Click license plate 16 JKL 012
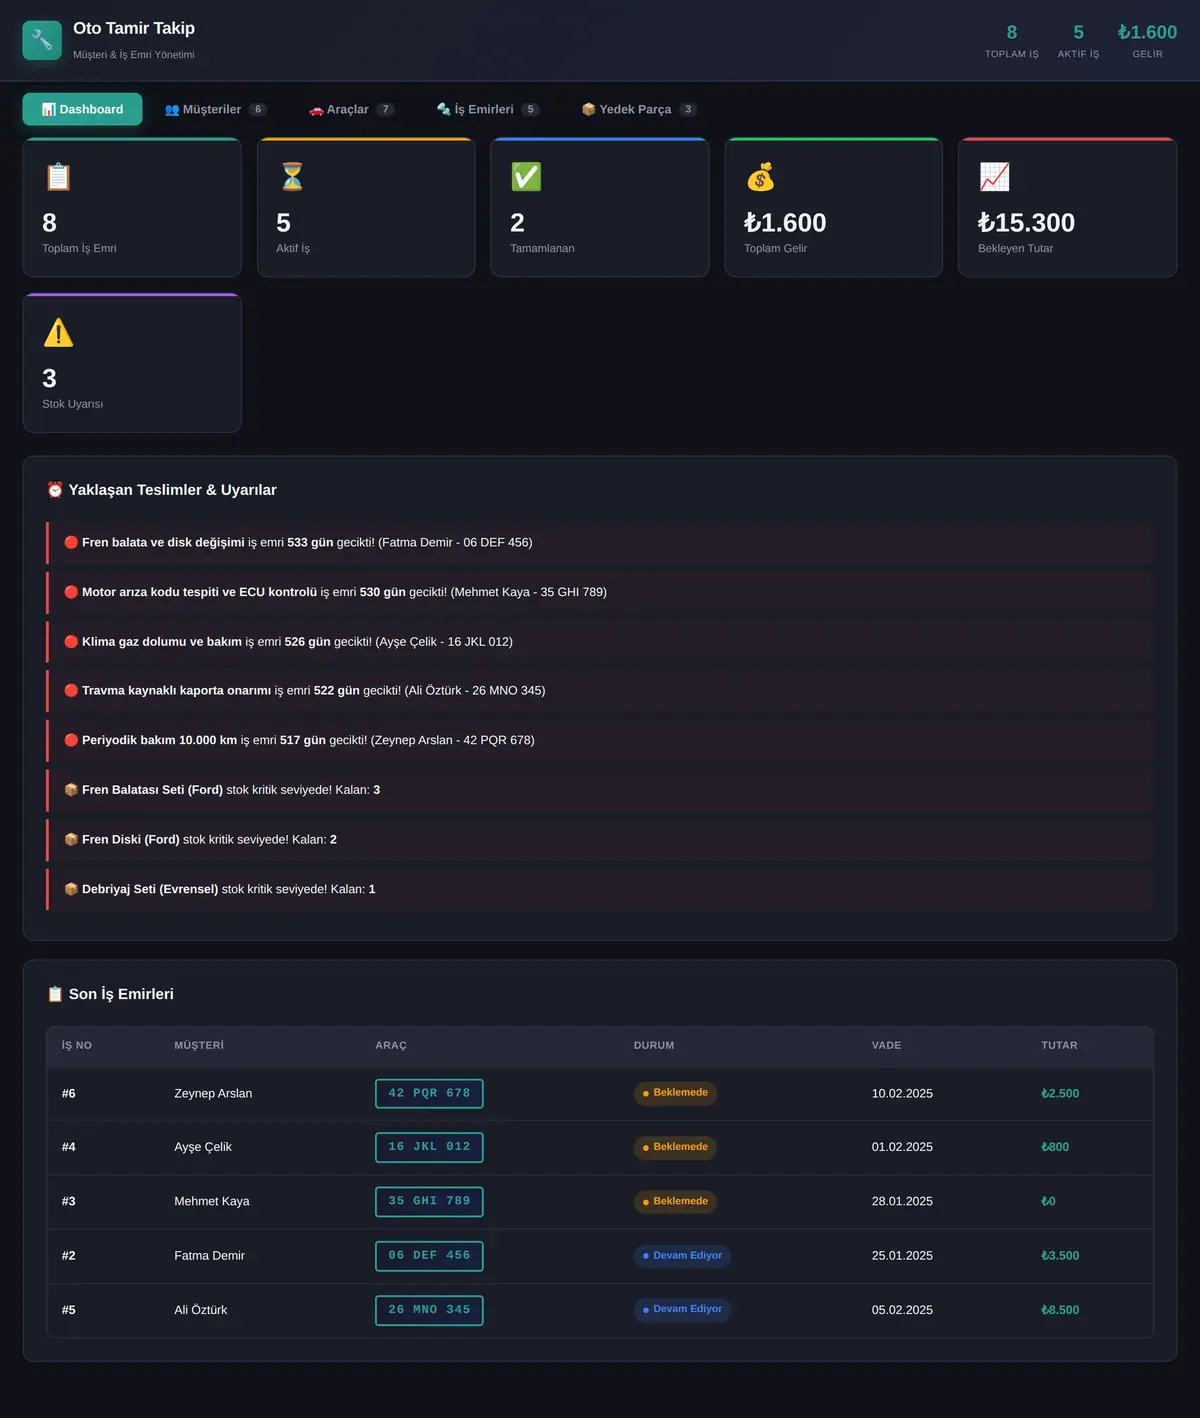The height and width of the screenshot is (1418, 1200). (x=429, y=1147)
